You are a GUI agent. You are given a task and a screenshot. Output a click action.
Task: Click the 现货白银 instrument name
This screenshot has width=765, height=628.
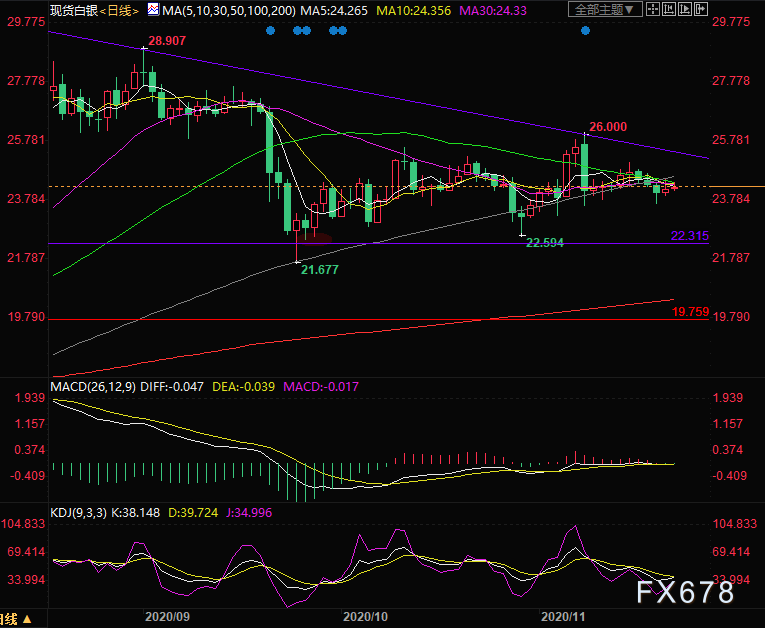74,10
